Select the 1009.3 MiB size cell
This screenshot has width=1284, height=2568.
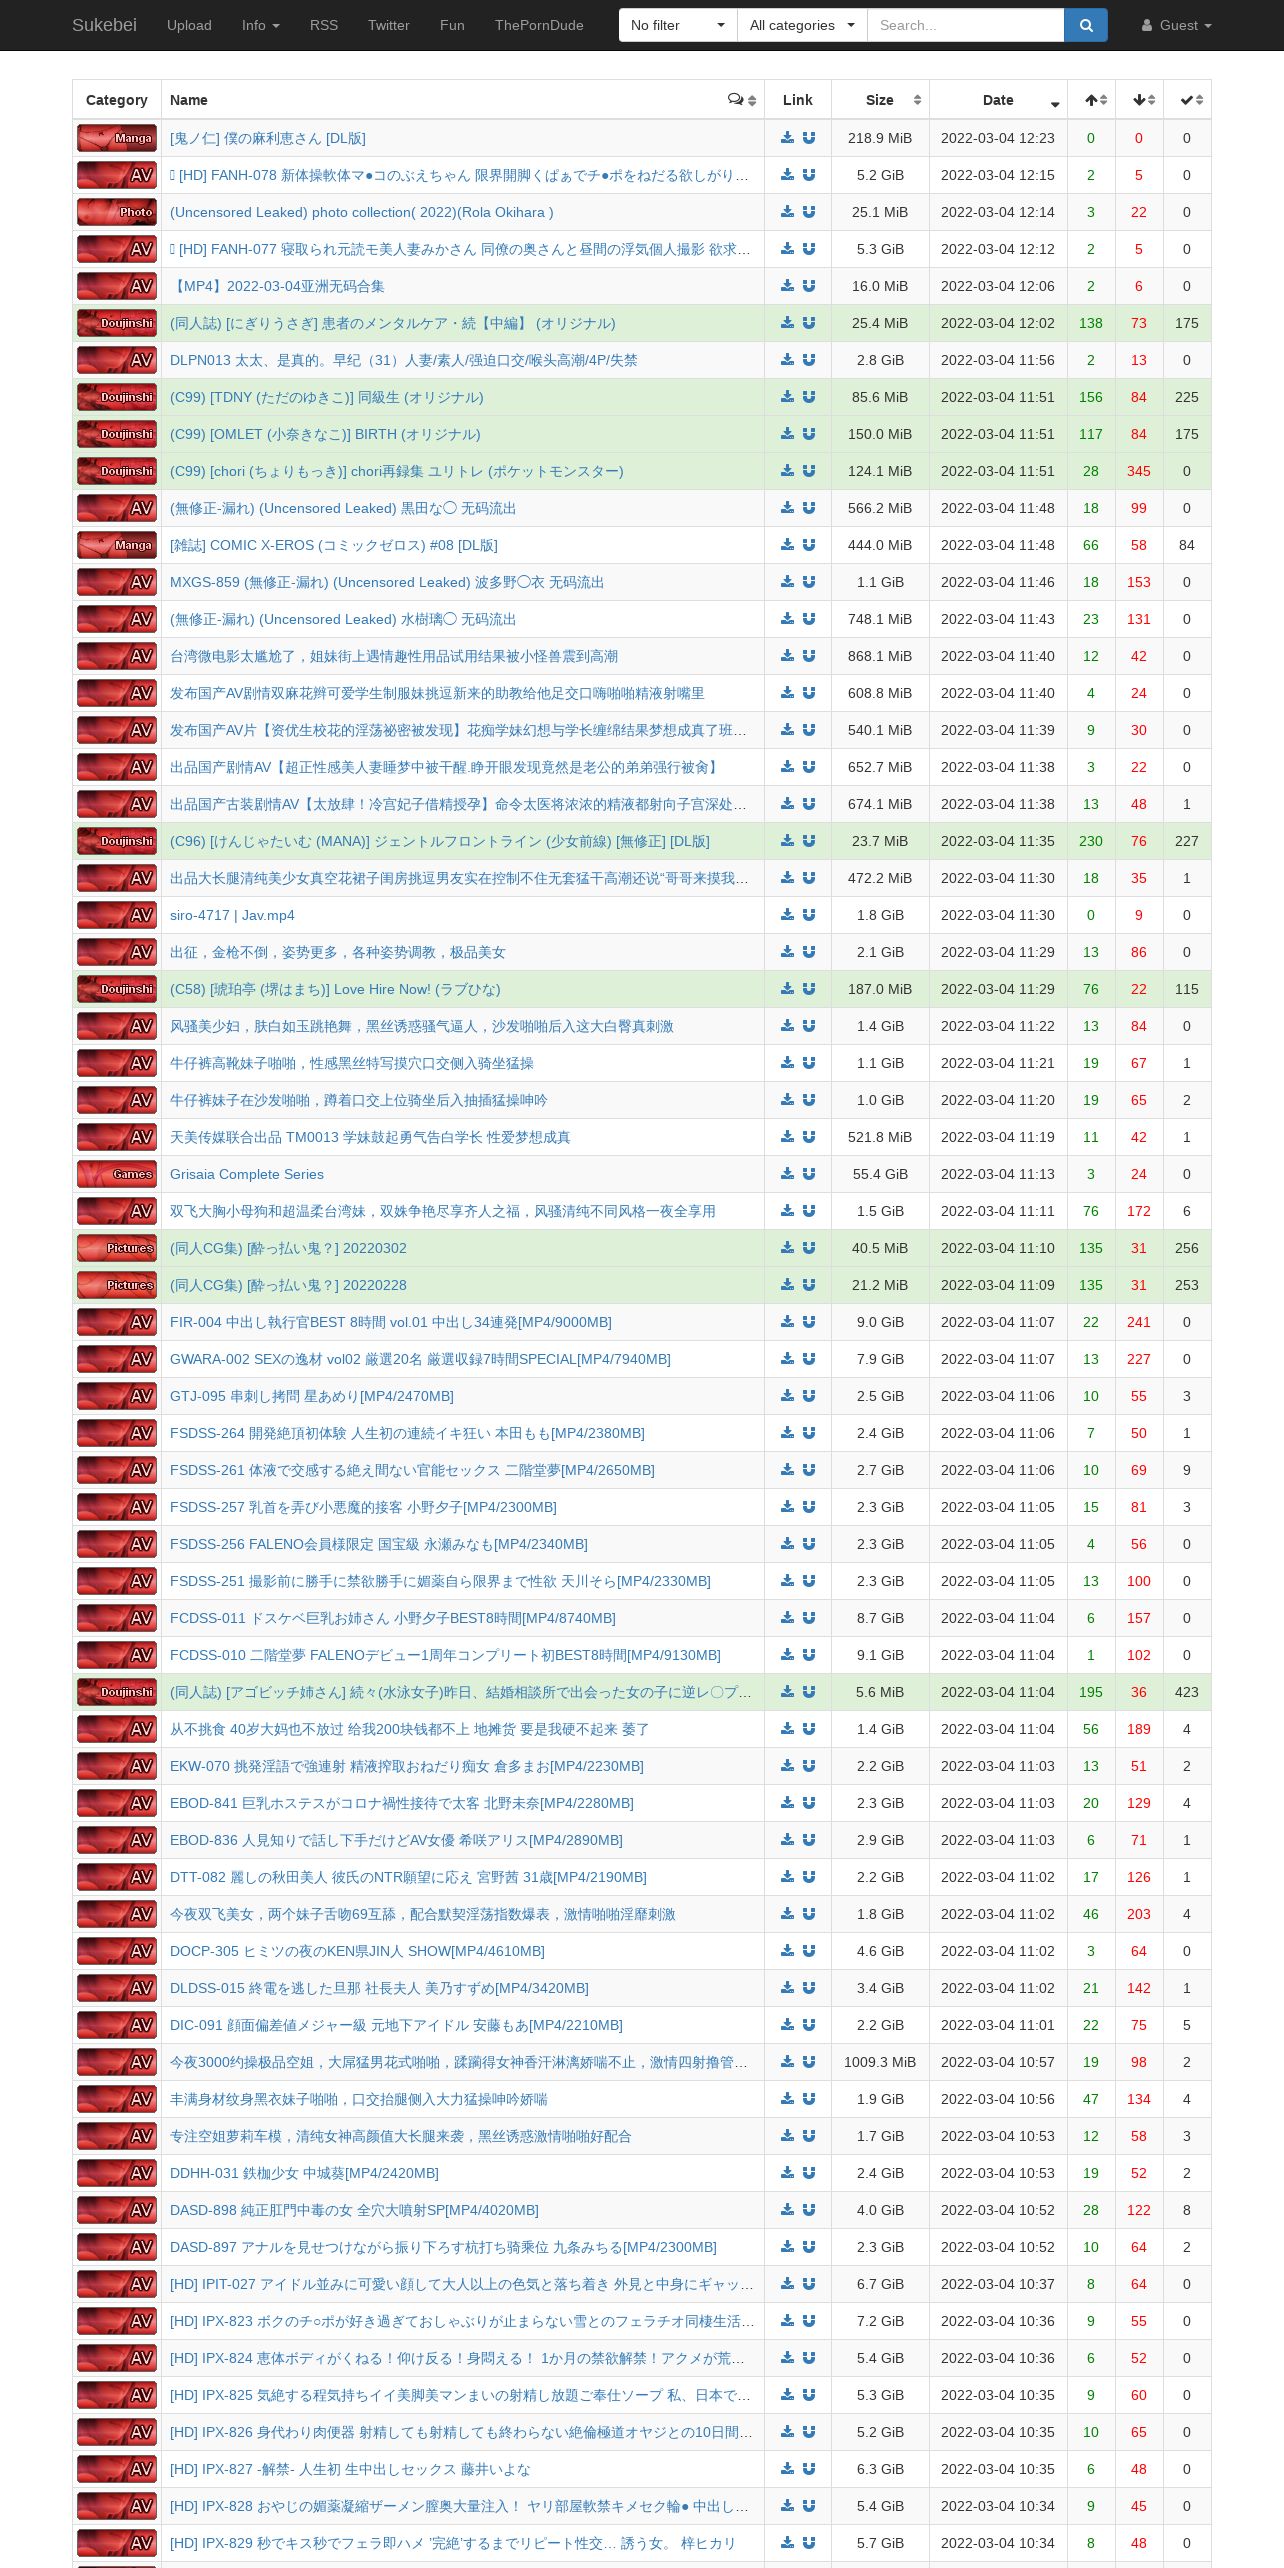[880, 2062]
